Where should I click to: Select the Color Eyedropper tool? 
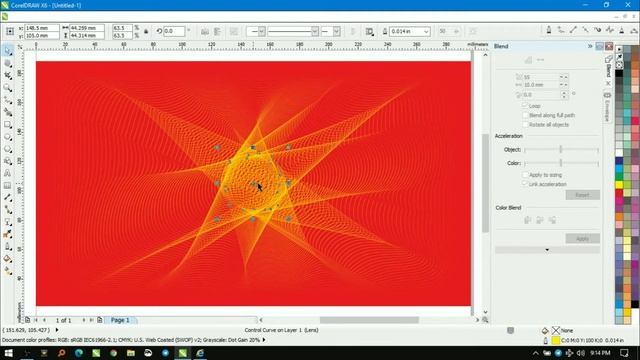click(x=8, y=234)
